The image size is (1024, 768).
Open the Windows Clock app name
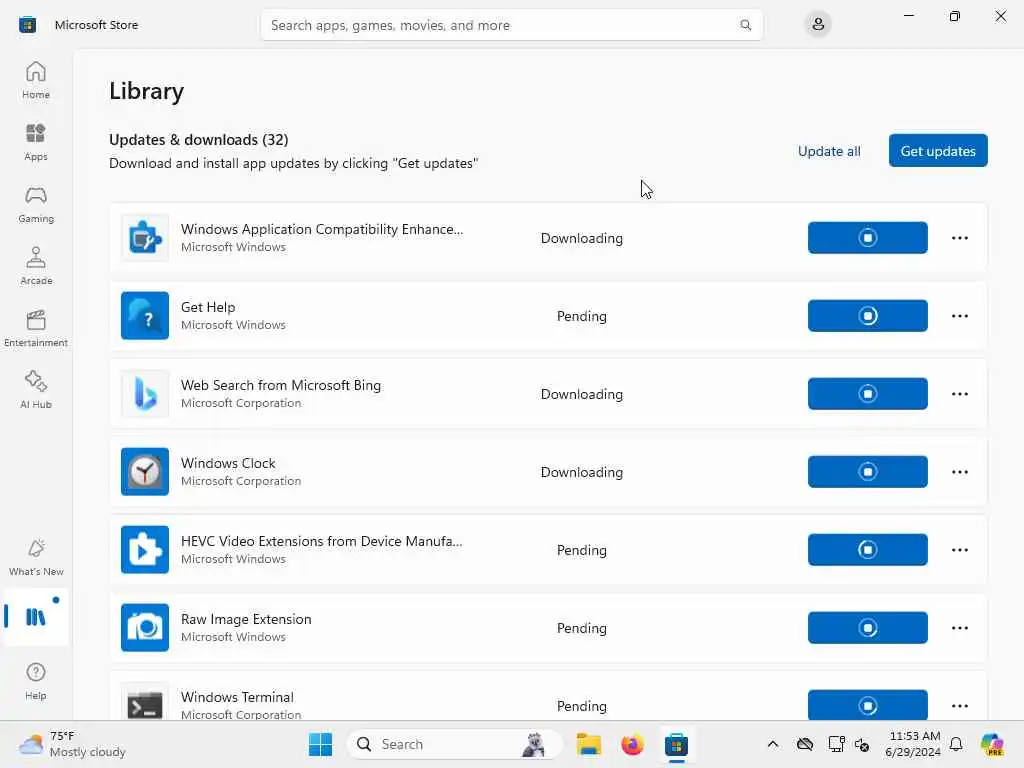coord(228,463)
